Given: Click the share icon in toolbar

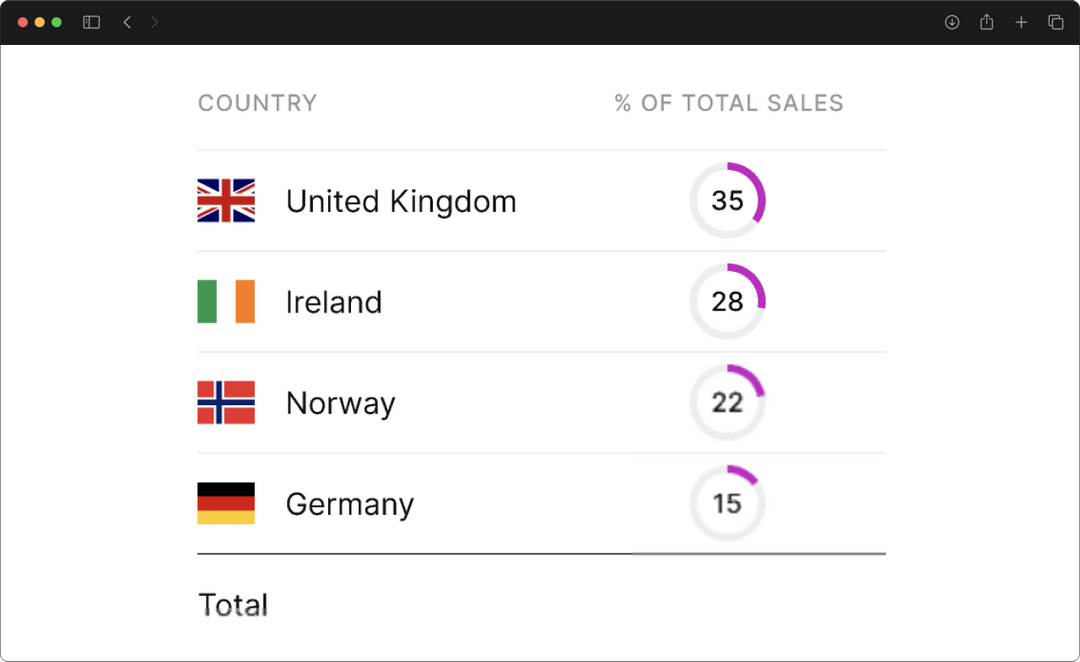Looking at the screenshot, I should (986, 22).
